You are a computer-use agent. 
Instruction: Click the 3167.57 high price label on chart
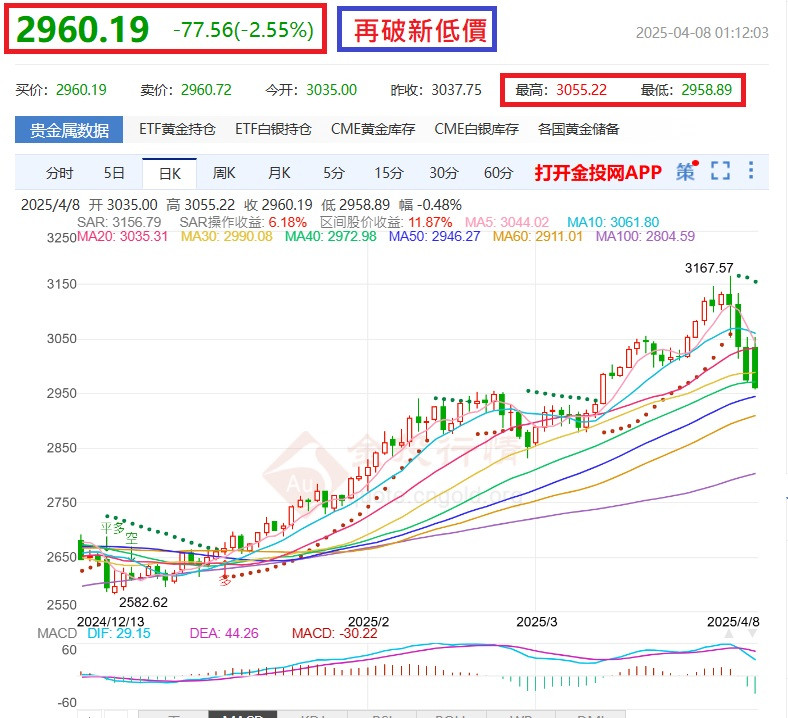(x=709, y=268)
